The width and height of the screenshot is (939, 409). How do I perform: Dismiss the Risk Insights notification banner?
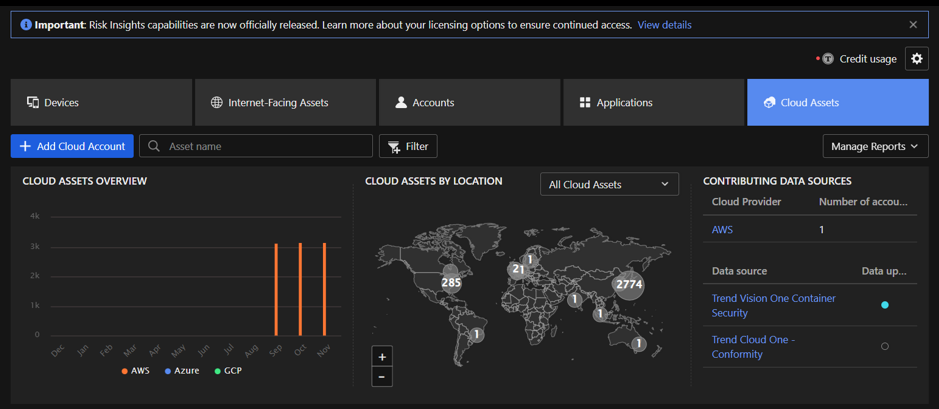click(912, 25)
